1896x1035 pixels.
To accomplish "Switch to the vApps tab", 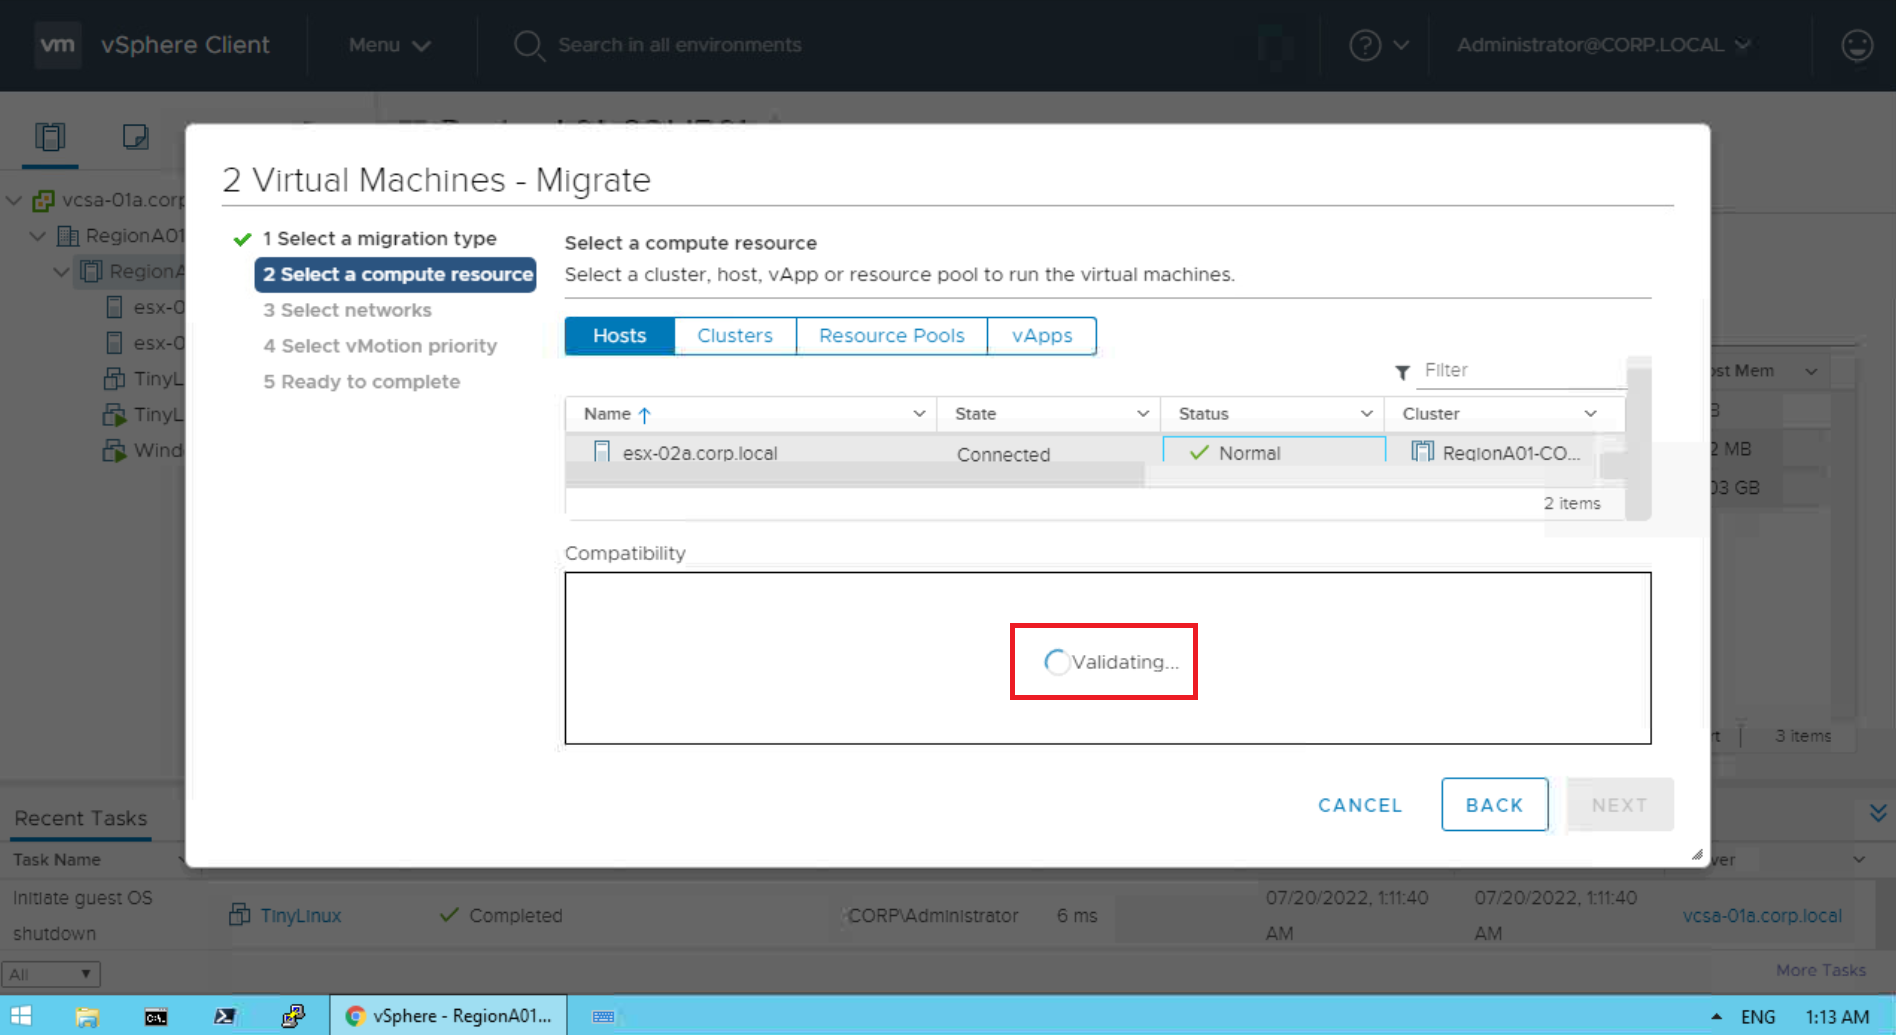I will coord(1041,336).
